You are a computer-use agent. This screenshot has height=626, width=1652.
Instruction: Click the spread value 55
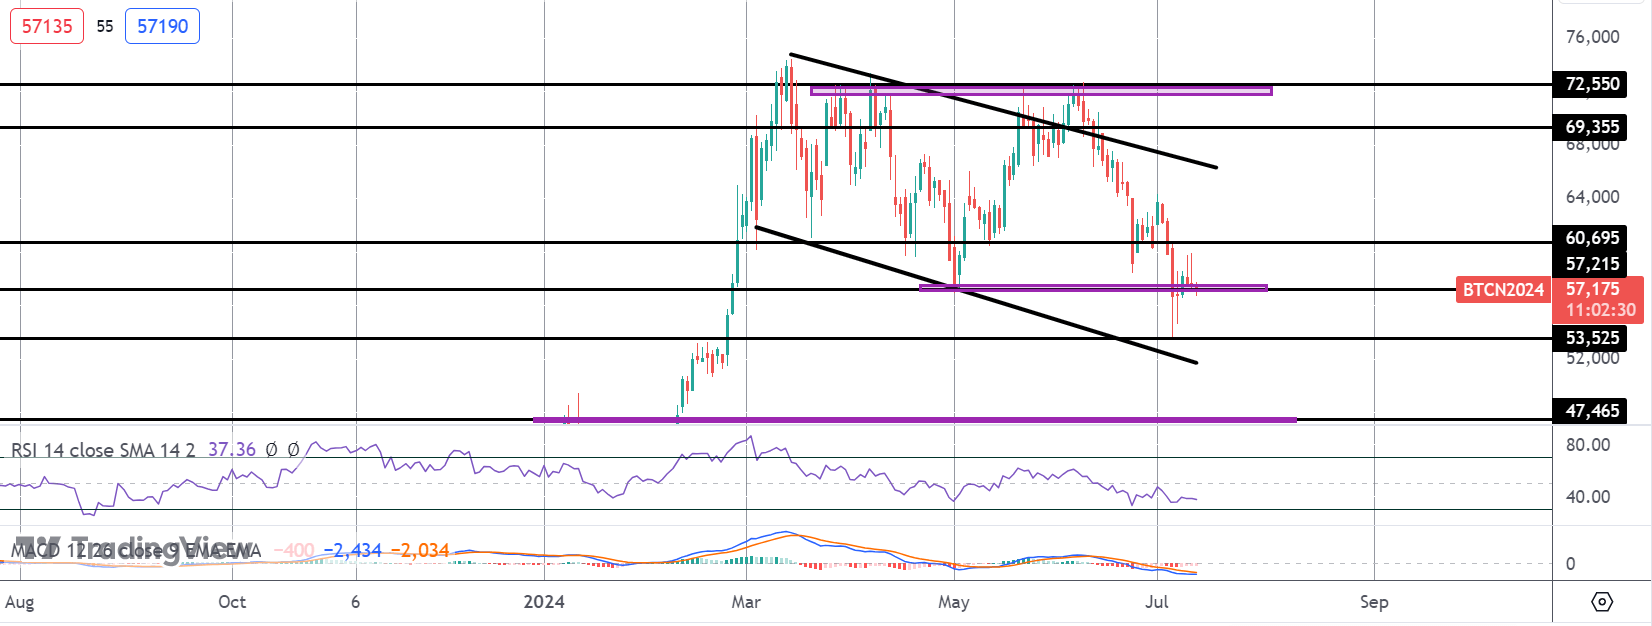tap(105, 27)
